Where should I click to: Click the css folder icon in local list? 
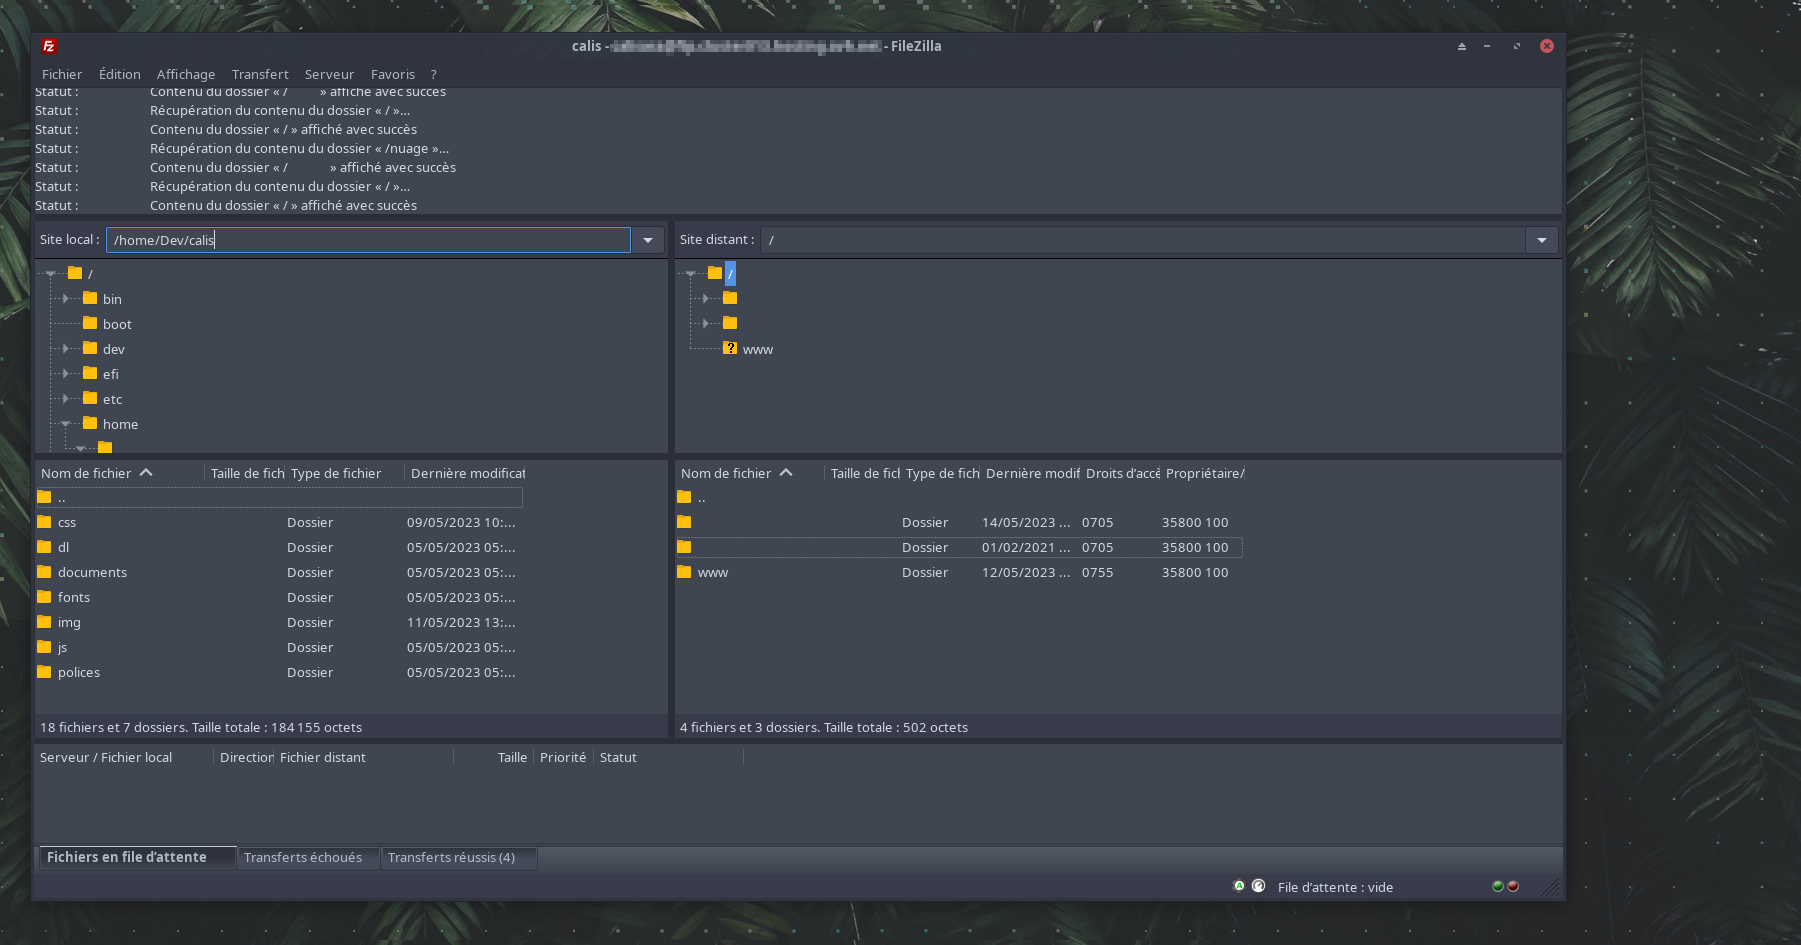[44, 522]
